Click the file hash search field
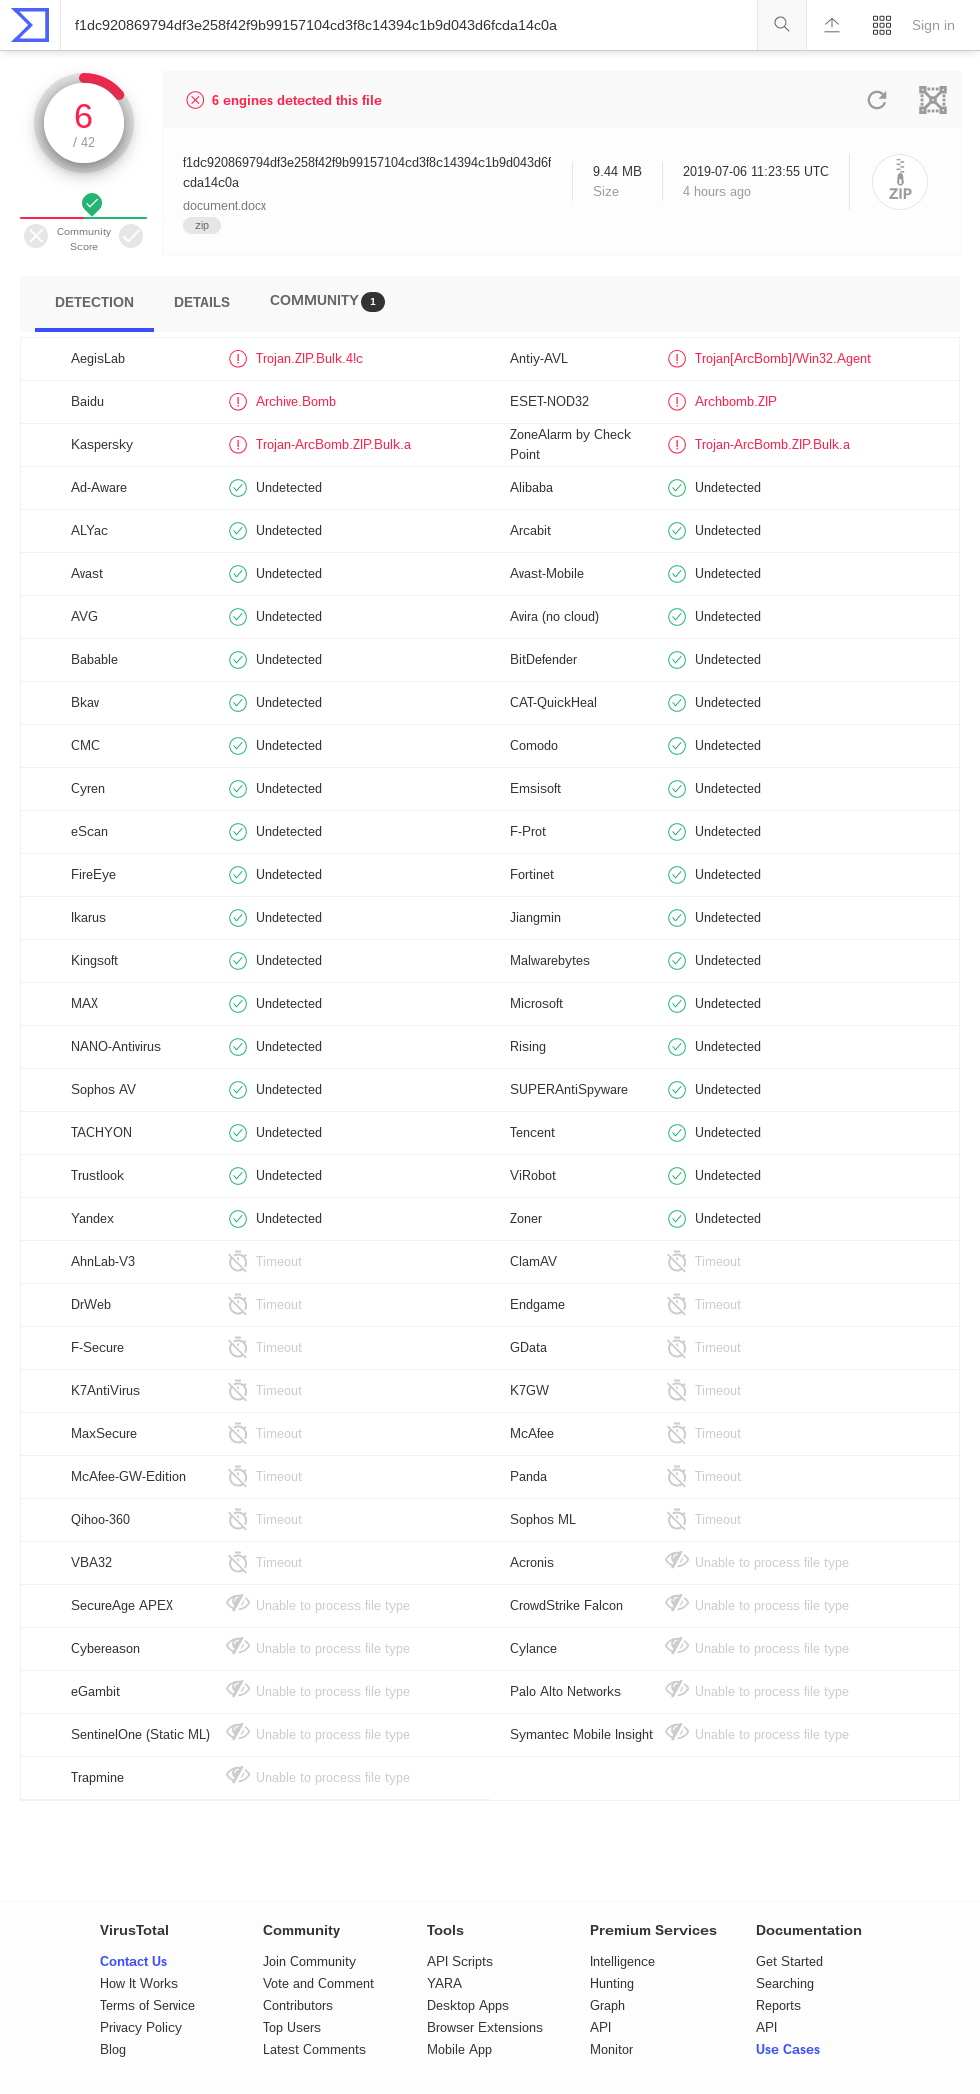 click(409, 25)
